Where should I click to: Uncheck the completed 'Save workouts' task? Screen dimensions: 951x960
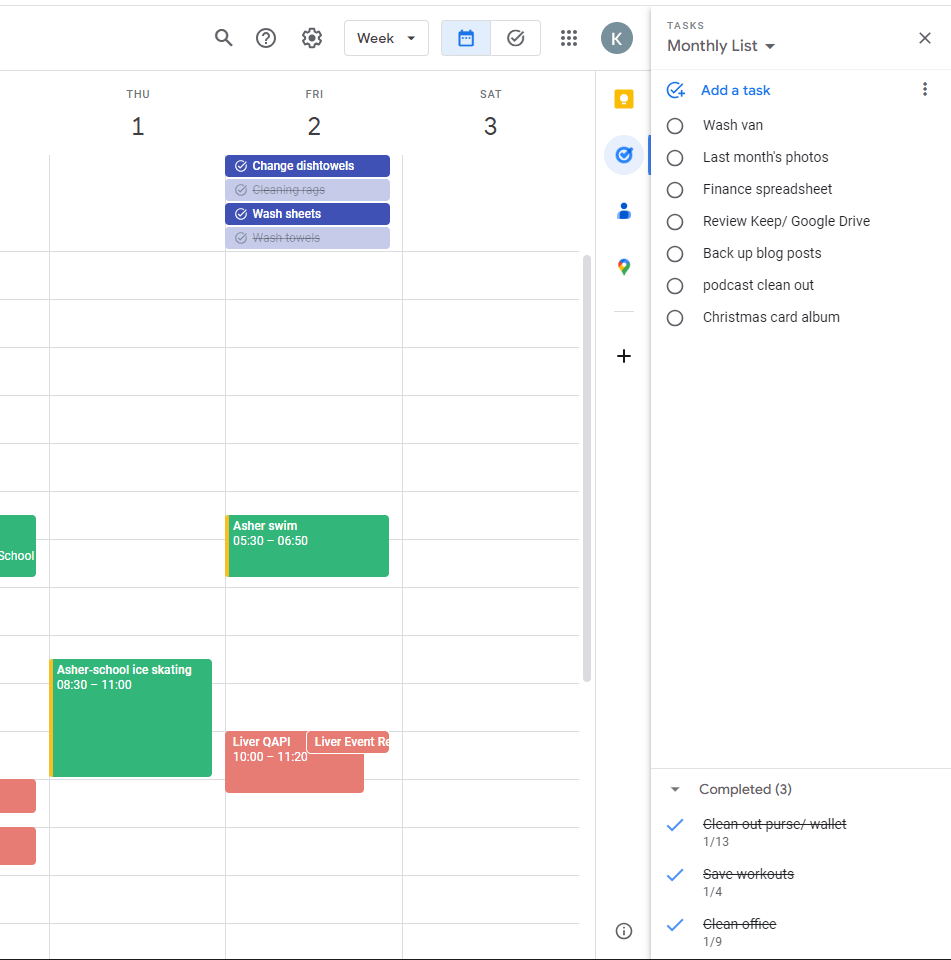[675, 875]
